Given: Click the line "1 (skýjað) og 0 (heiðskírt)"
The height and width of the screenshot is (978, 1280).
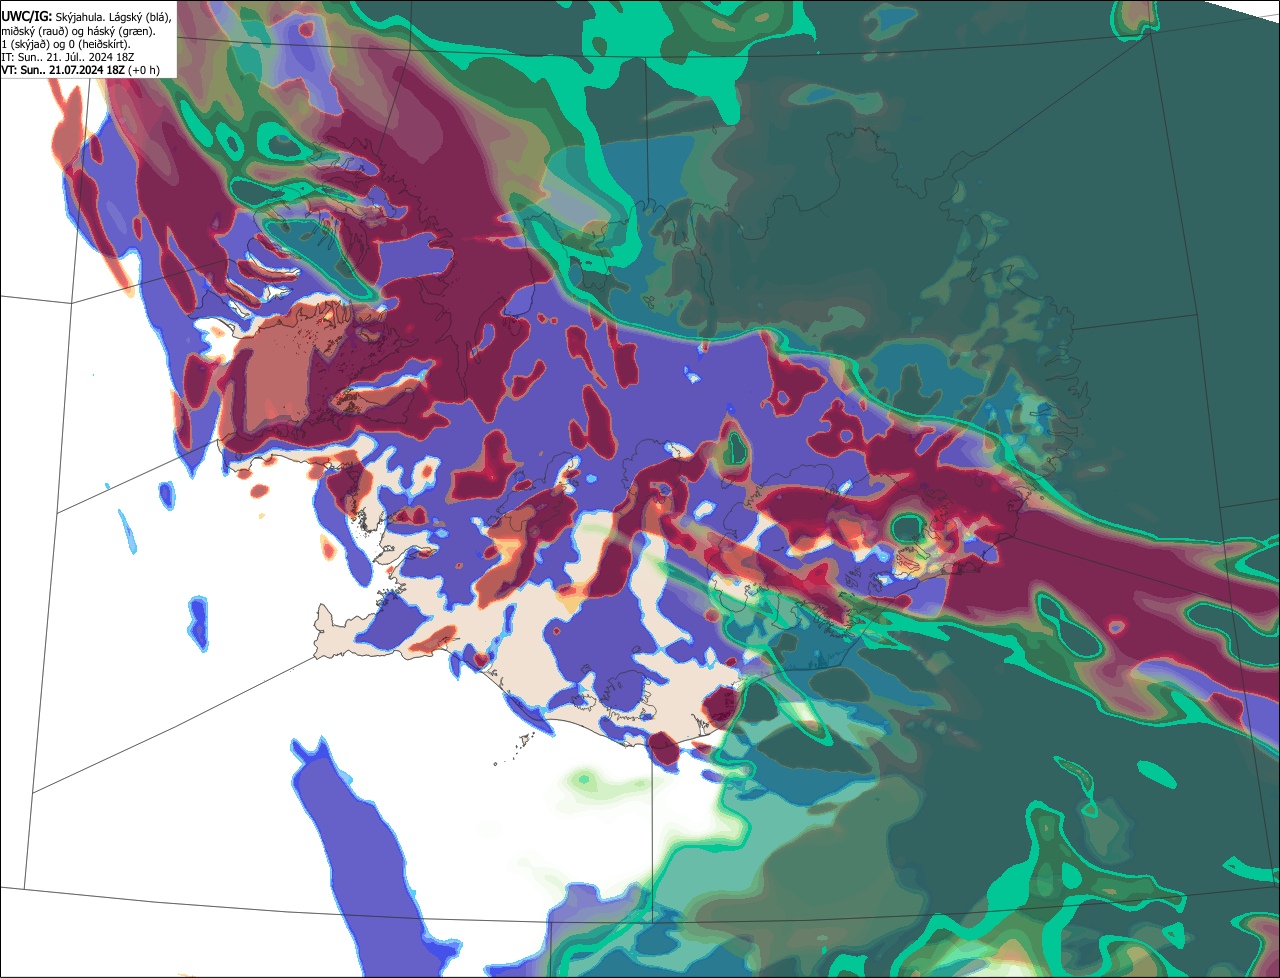Looking at the screenshot, I should [x=66, y=45].
